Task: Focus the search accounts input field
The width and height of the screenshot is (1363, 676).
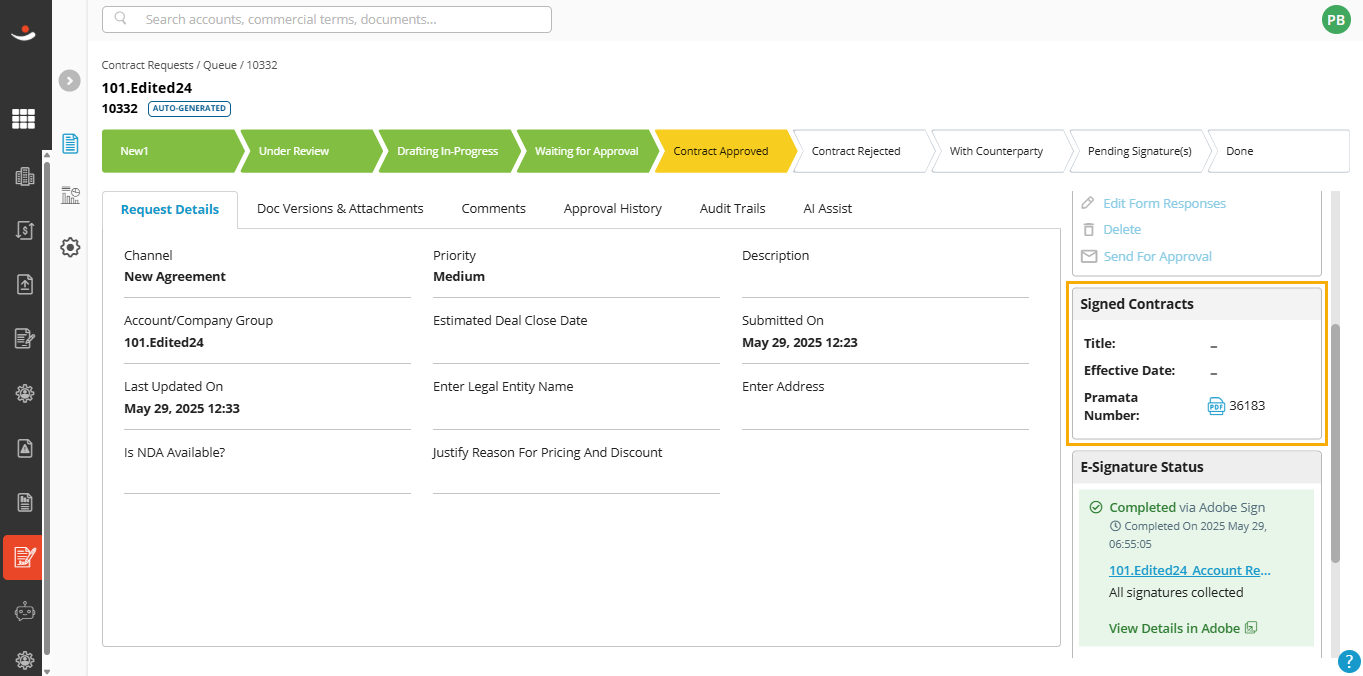Action: click(x=327, y=19)
